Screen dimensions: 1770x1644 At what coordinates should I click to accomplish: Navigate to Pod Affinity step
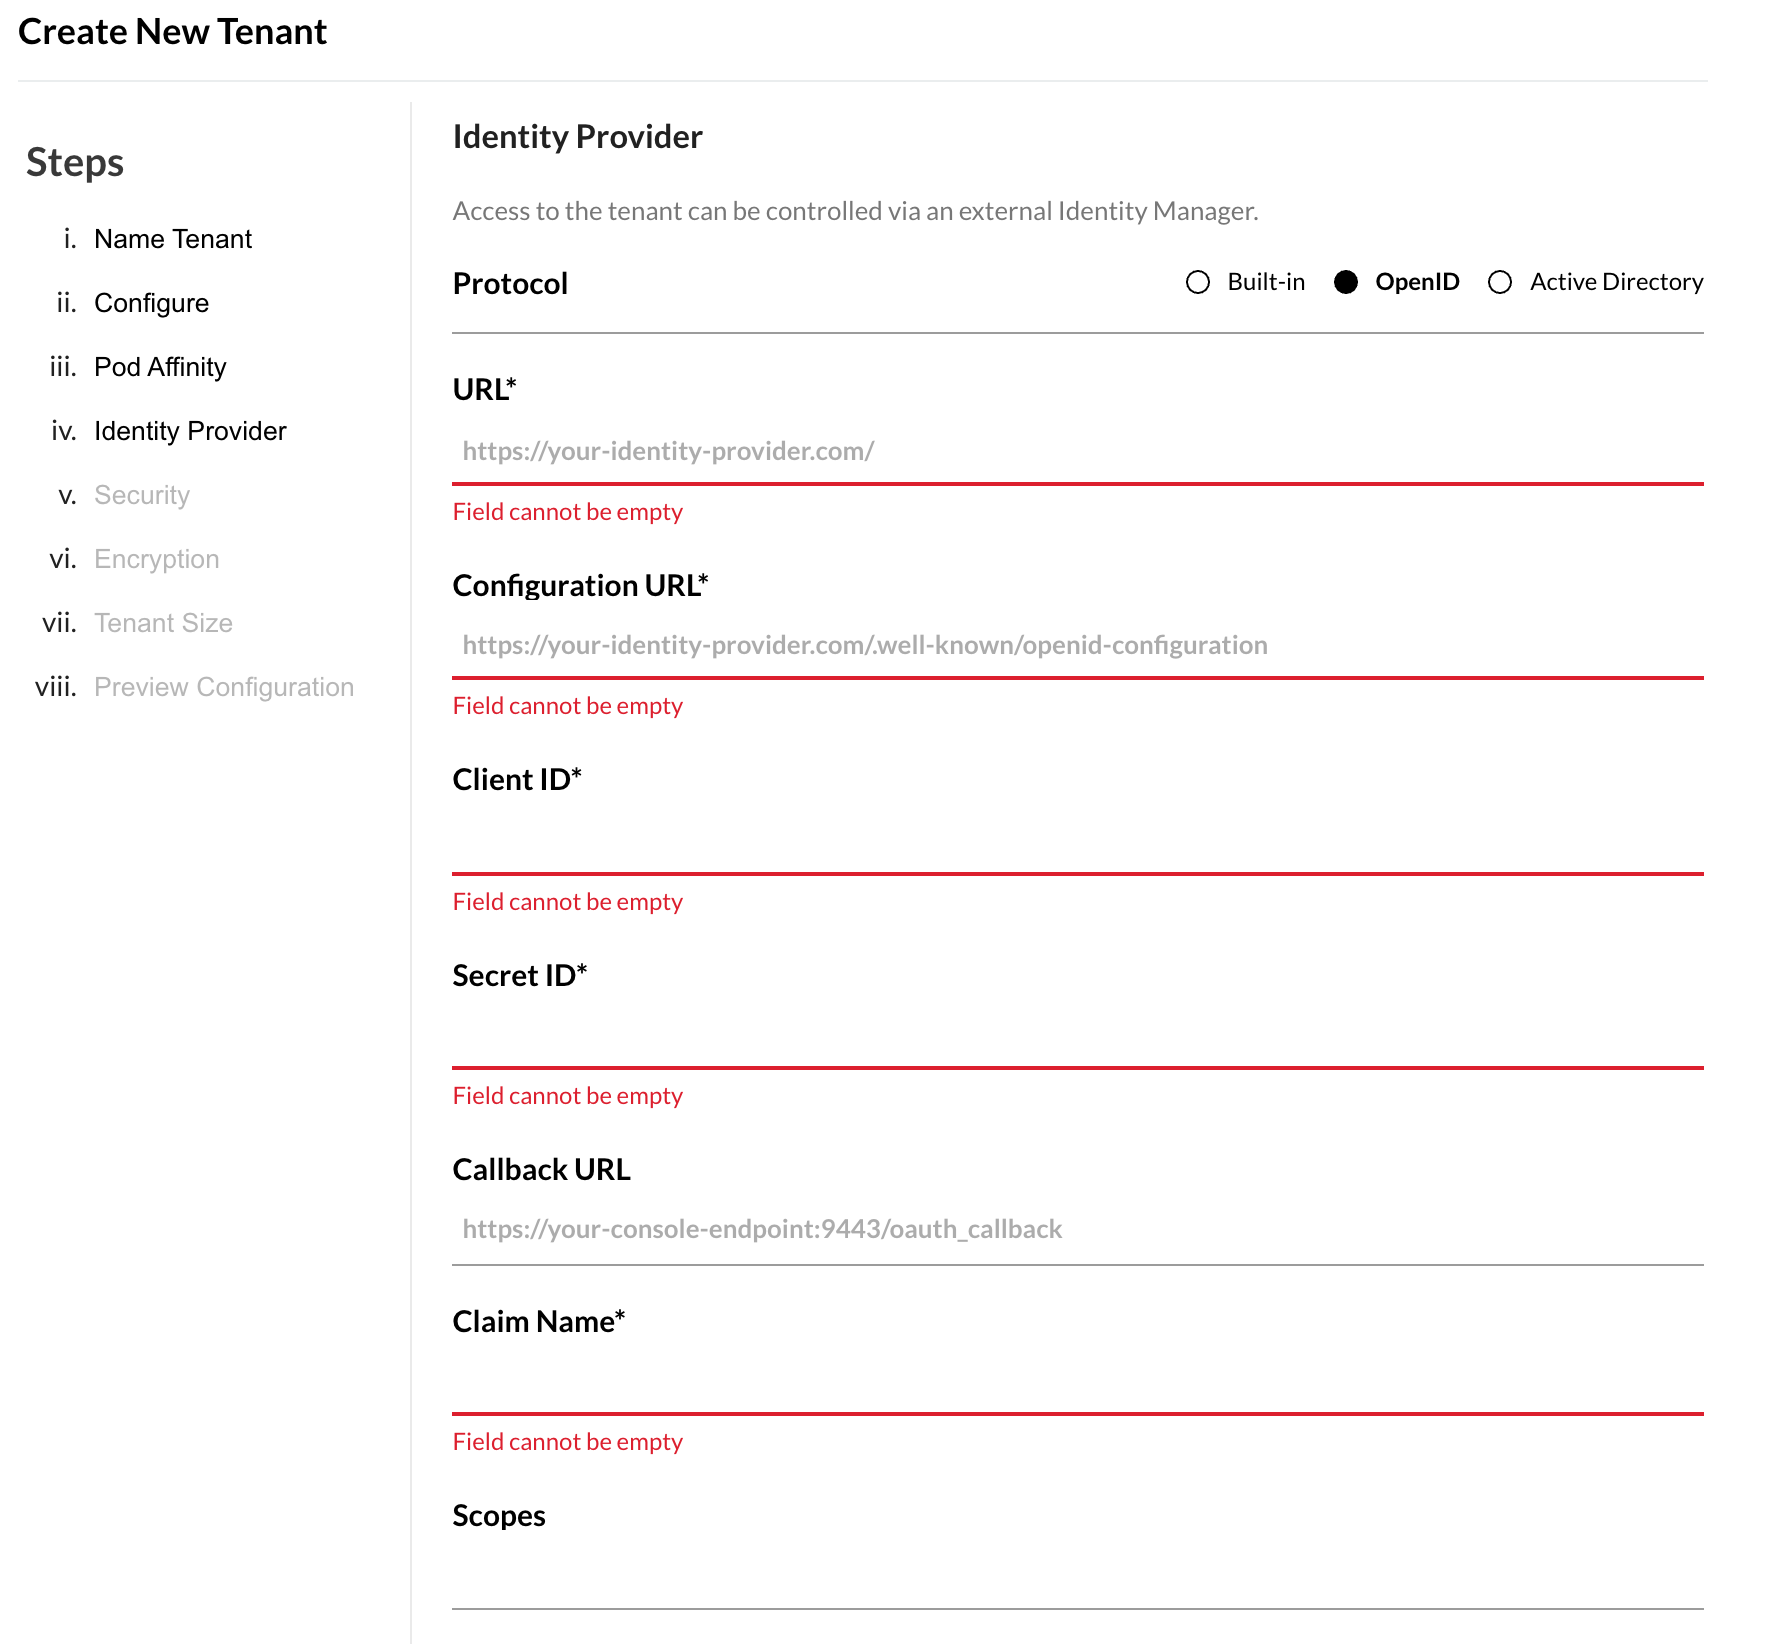[160, 367]
